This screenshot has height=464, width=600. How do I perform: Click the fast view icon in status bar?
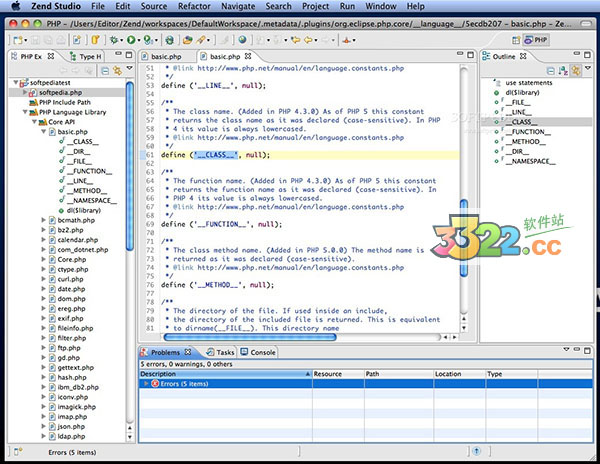point(18,452)
